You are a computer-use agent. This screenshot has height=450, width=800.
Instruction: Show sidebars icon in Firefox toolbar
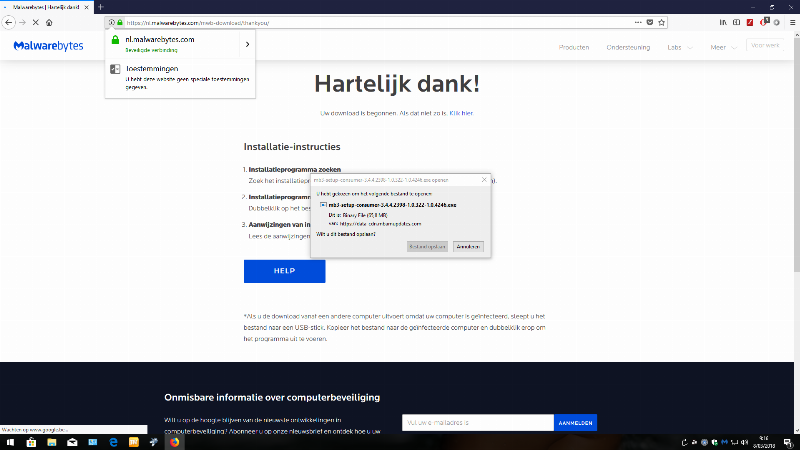[x=736, y=22]
